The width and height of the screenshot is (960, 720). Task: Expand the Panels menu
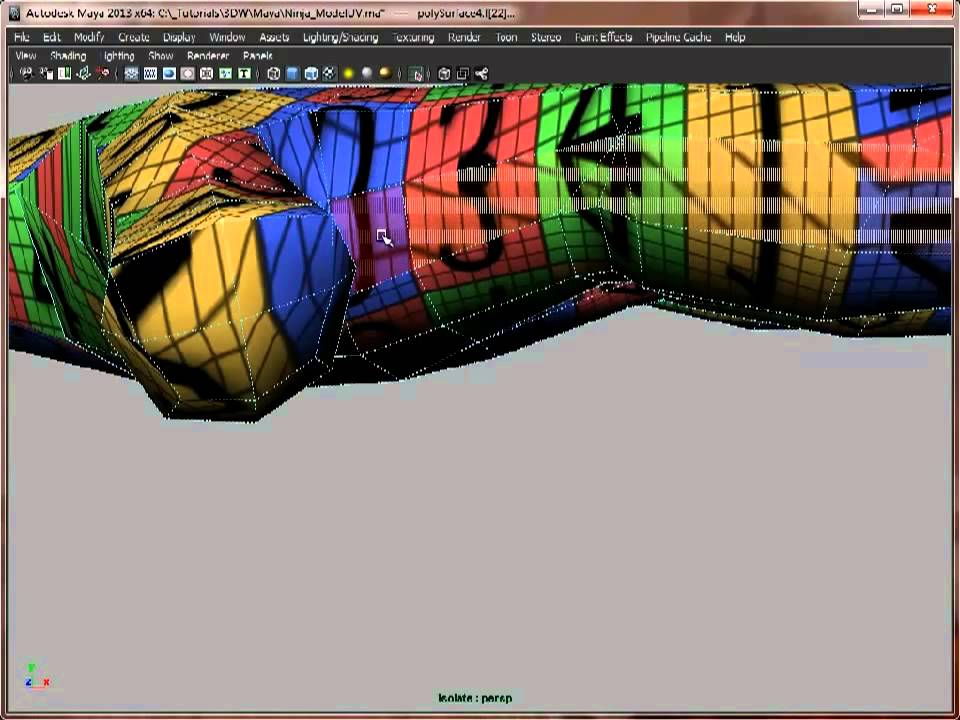tap(258, 56)
